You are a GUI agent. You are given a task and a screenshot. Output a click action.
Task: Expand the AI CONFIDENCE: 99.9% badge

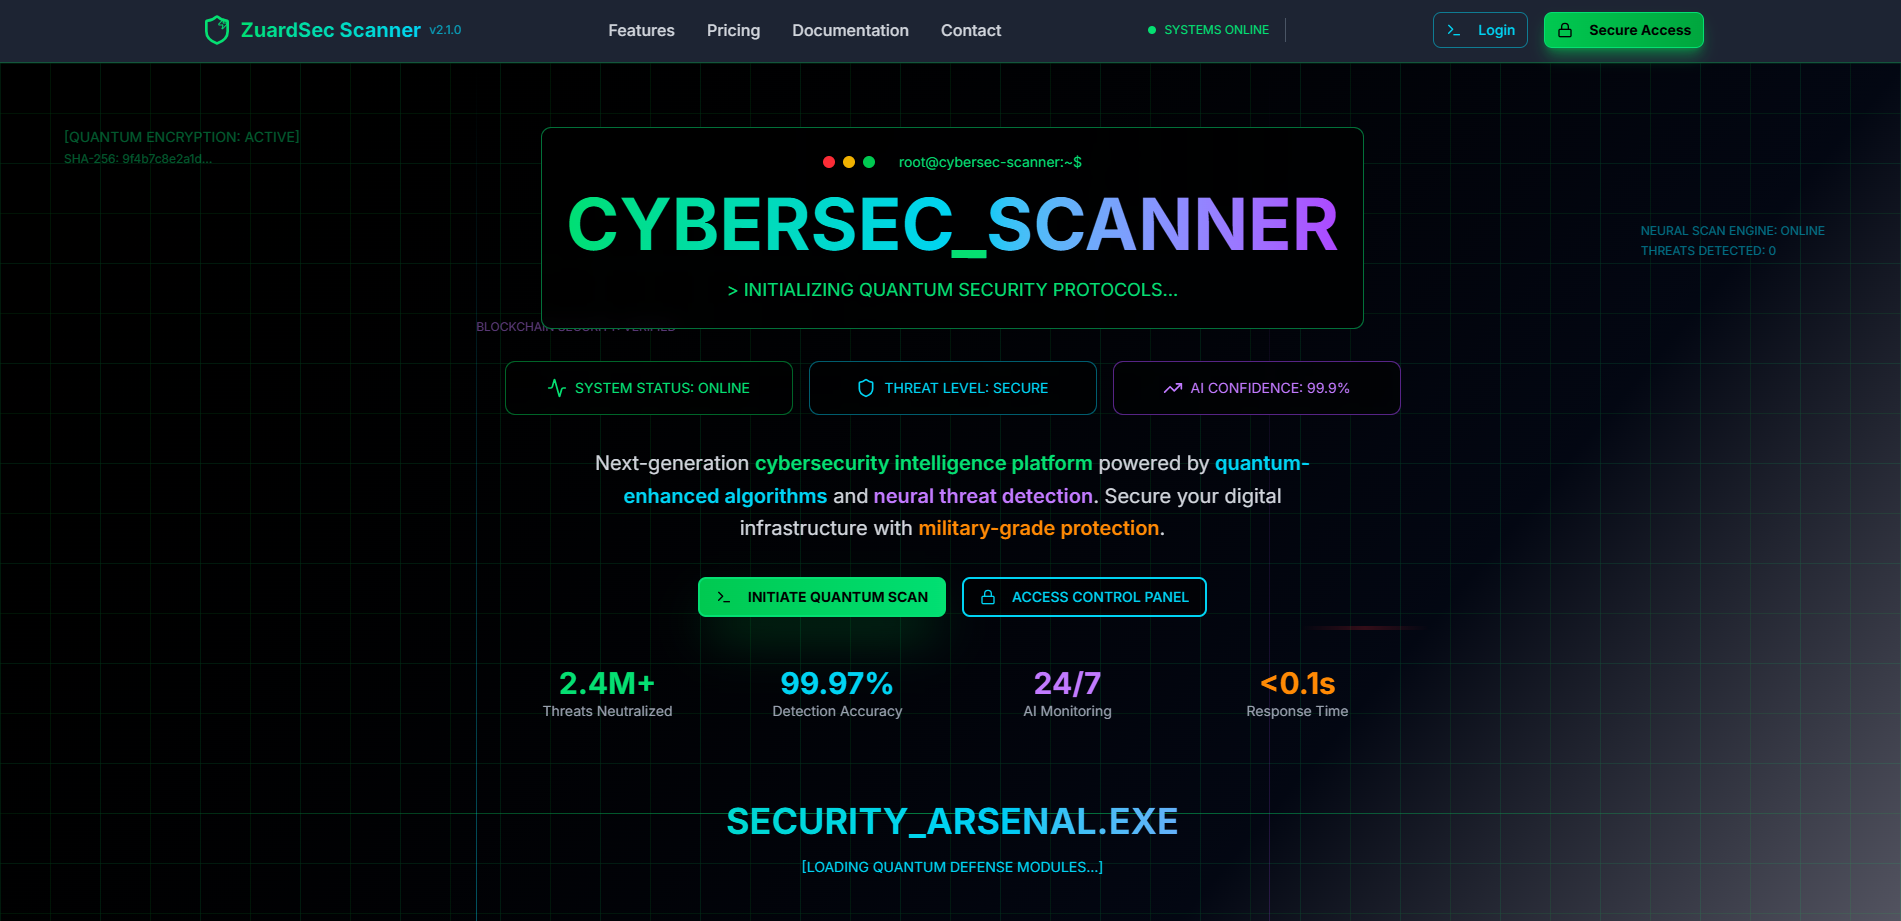tap(1256, 388)
